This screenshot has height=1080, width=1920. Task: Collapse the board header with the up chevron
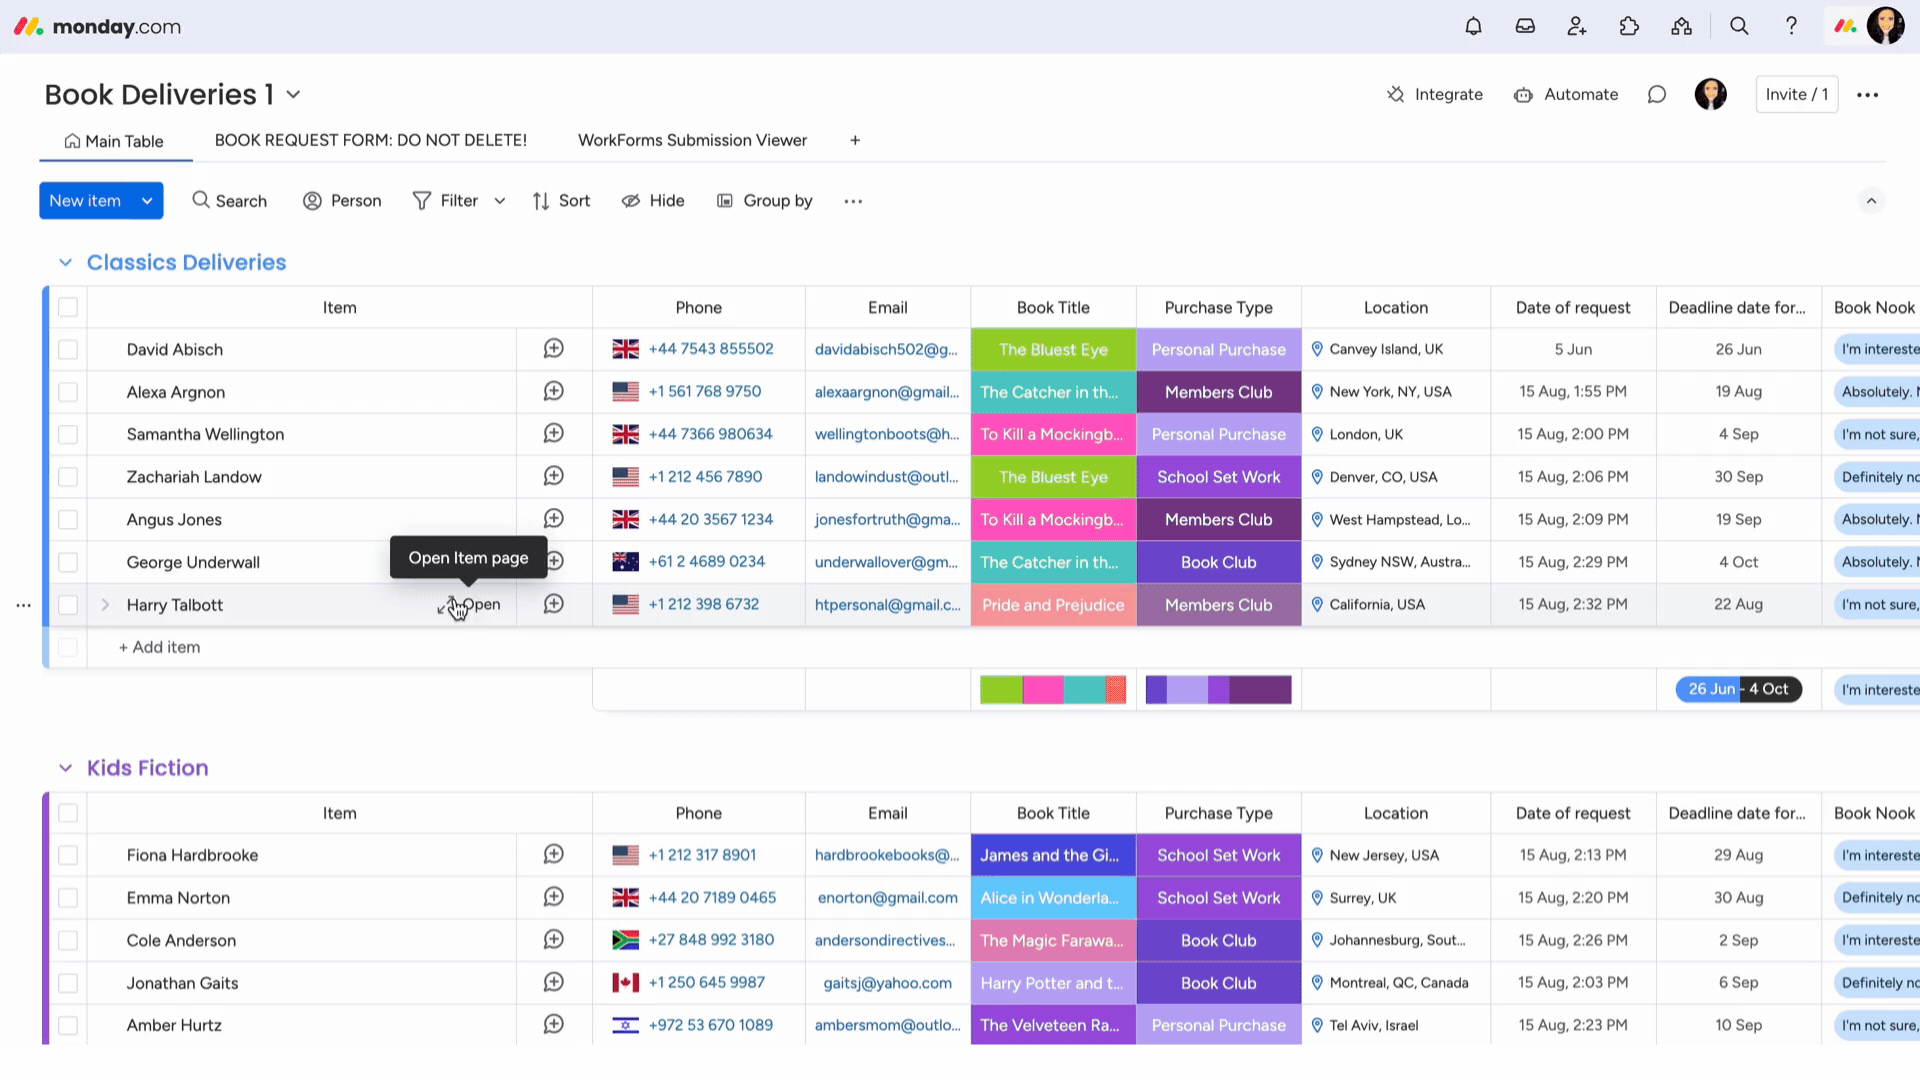click(x=1871, y=201)
